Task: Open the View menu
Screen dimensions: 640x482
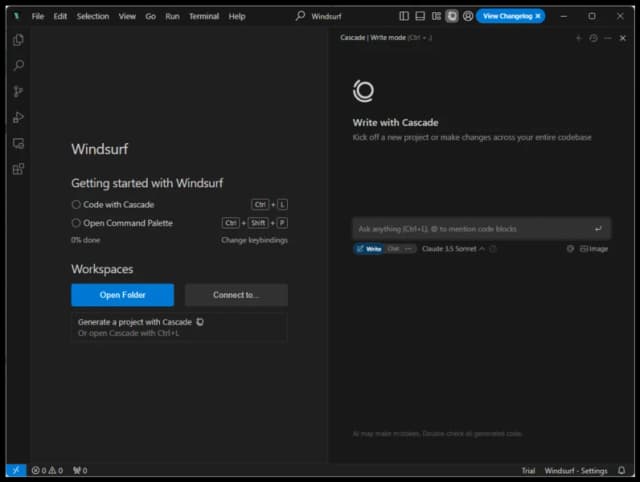Action: (x=127, y=16)
